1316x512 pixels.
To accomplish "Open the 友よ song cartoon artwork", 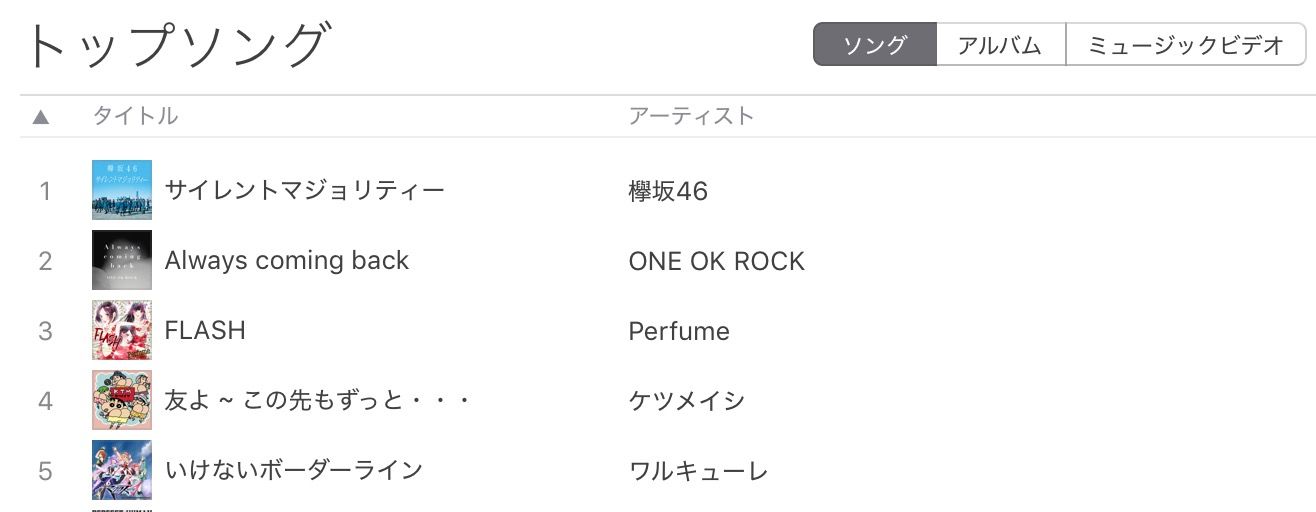I will pos(122,400).
